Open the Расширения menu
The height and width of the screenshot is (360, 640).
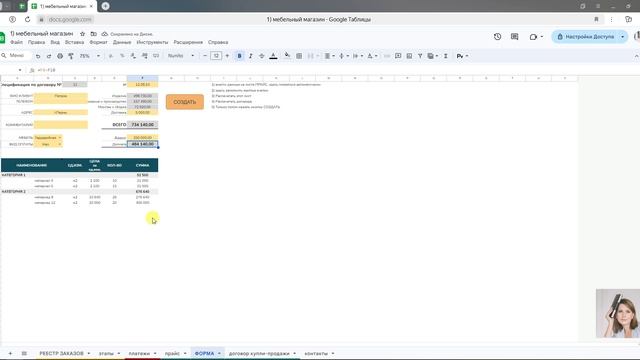click(x=188, y=42)
